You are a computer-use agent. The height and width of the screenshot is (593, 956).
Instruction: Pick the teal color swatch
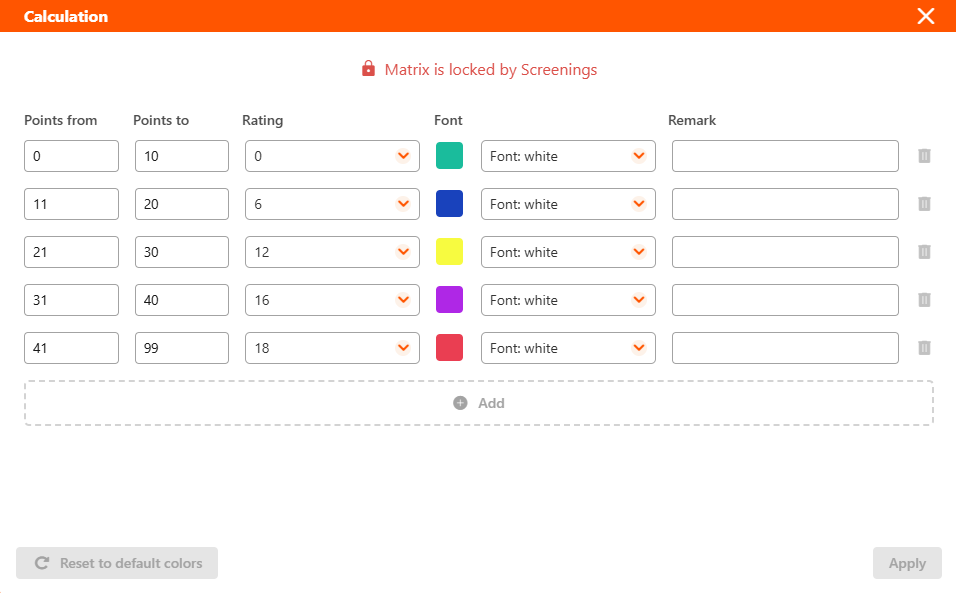click(x=449, y=155)
